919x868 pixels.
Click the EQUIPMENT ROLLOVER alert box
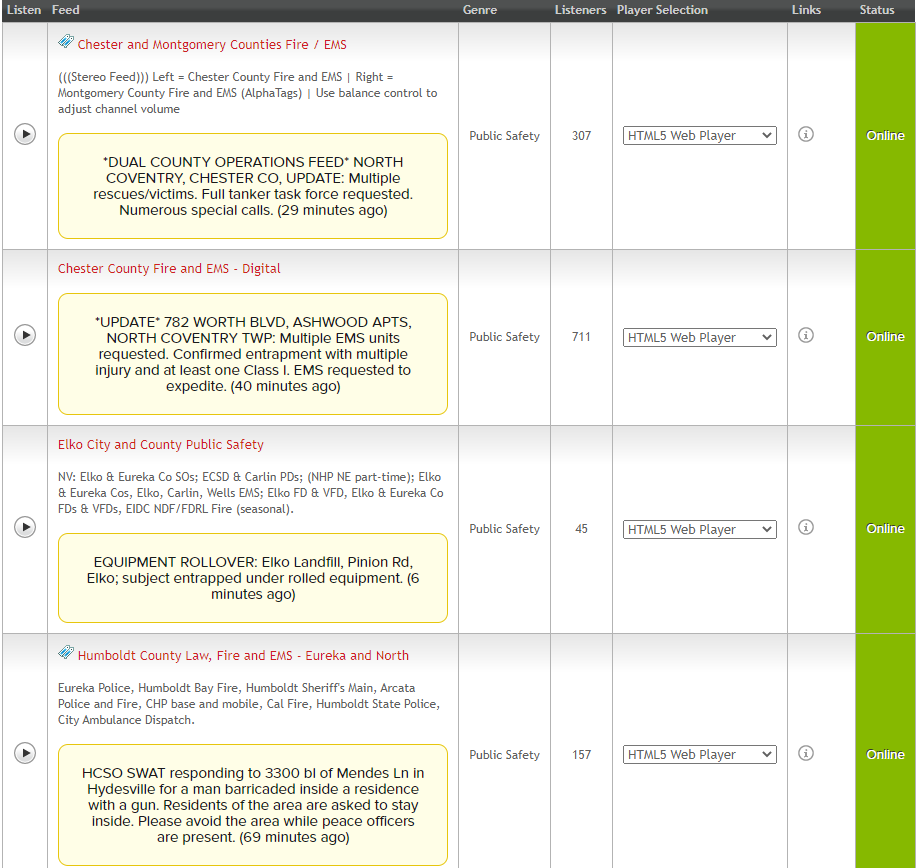253,578
